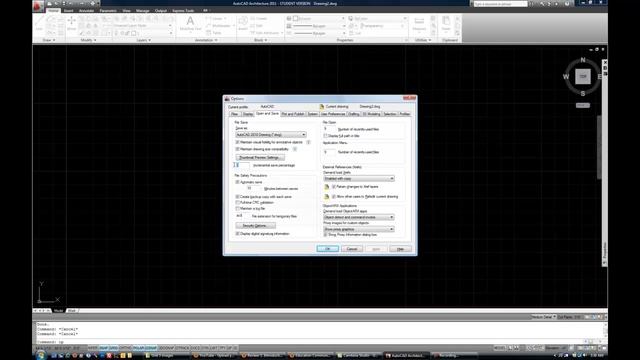
Task: Open the User Preferences tab
Action: [x=333, y=114]
